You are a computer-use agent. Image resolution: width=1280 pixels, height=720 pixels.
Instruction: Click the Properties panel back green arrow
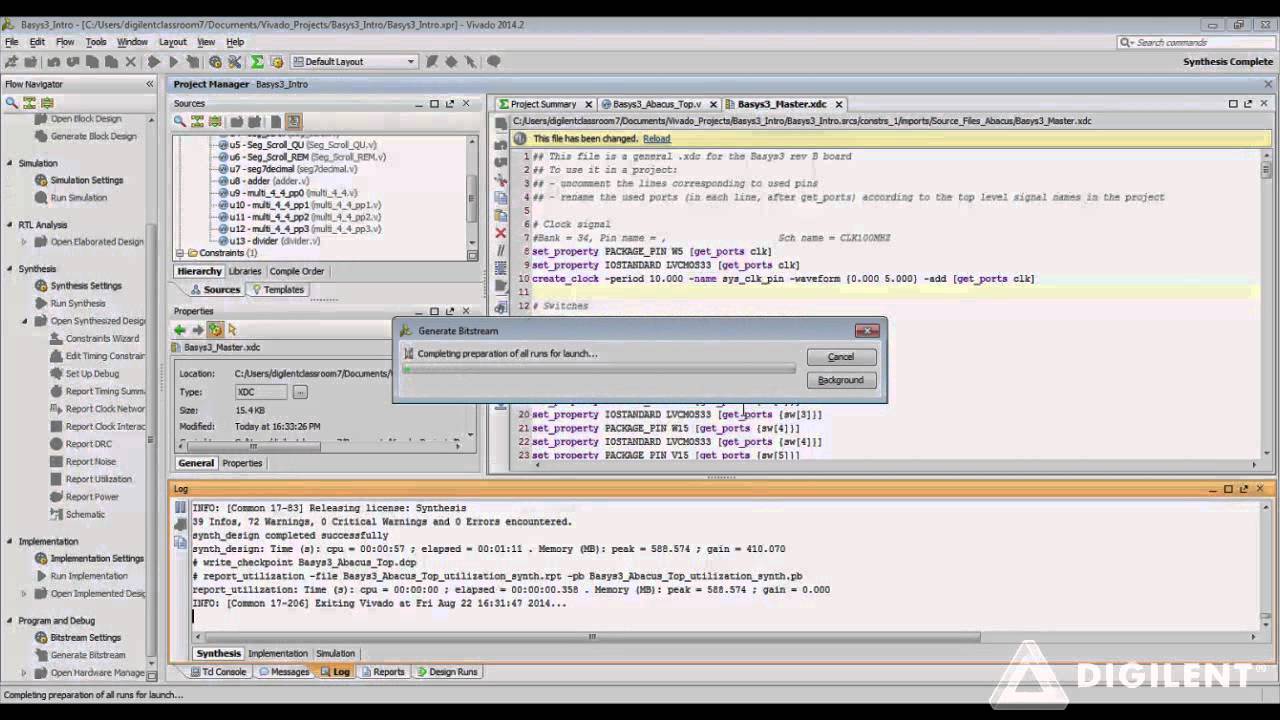[x=180, y=329]
